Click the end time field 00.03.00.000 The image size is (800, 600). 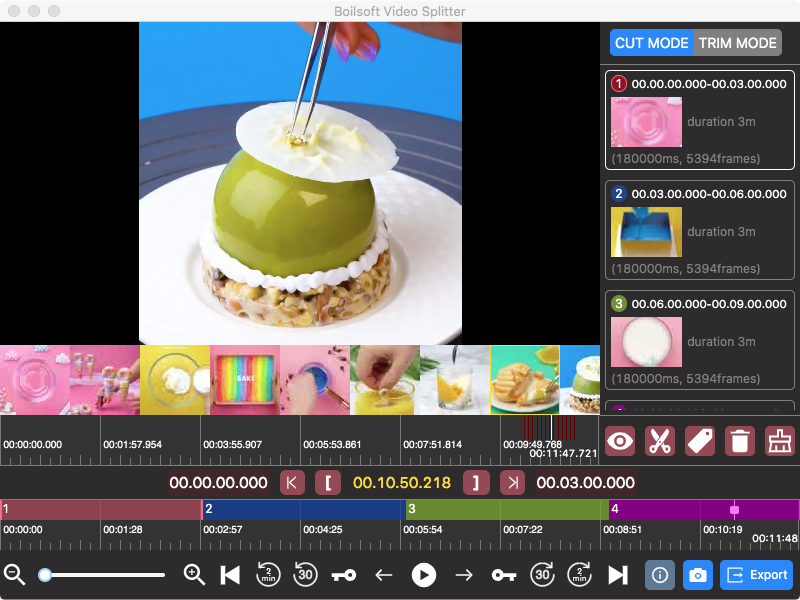(586, 483)
